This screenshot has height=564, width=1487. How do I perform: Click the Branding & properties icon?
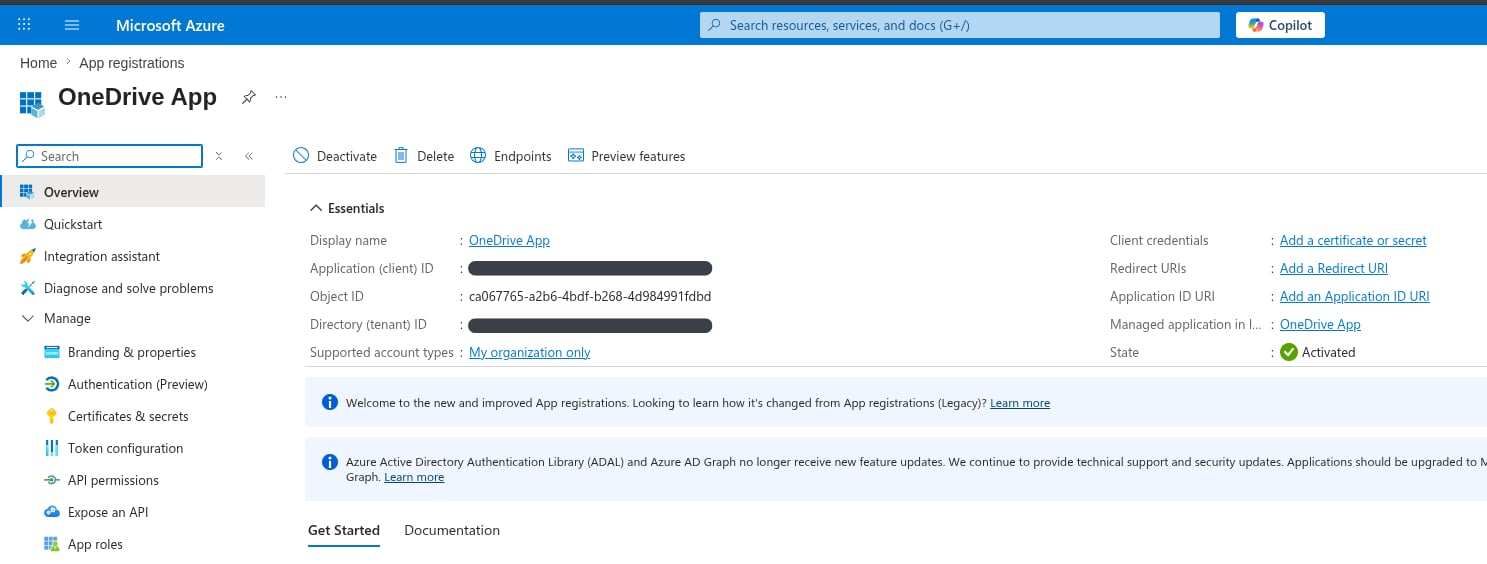point(52,352)
